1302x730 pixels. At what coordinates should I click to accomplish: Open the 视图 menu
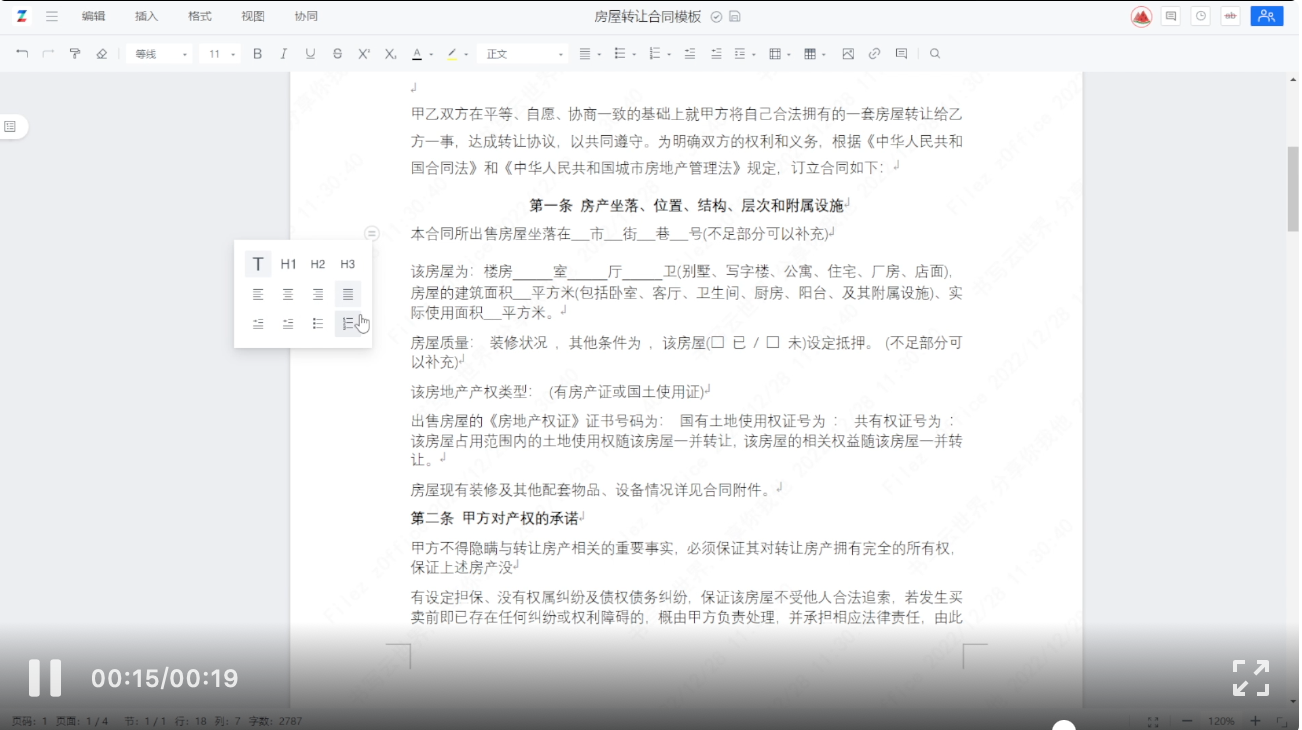tap(253, 16)
